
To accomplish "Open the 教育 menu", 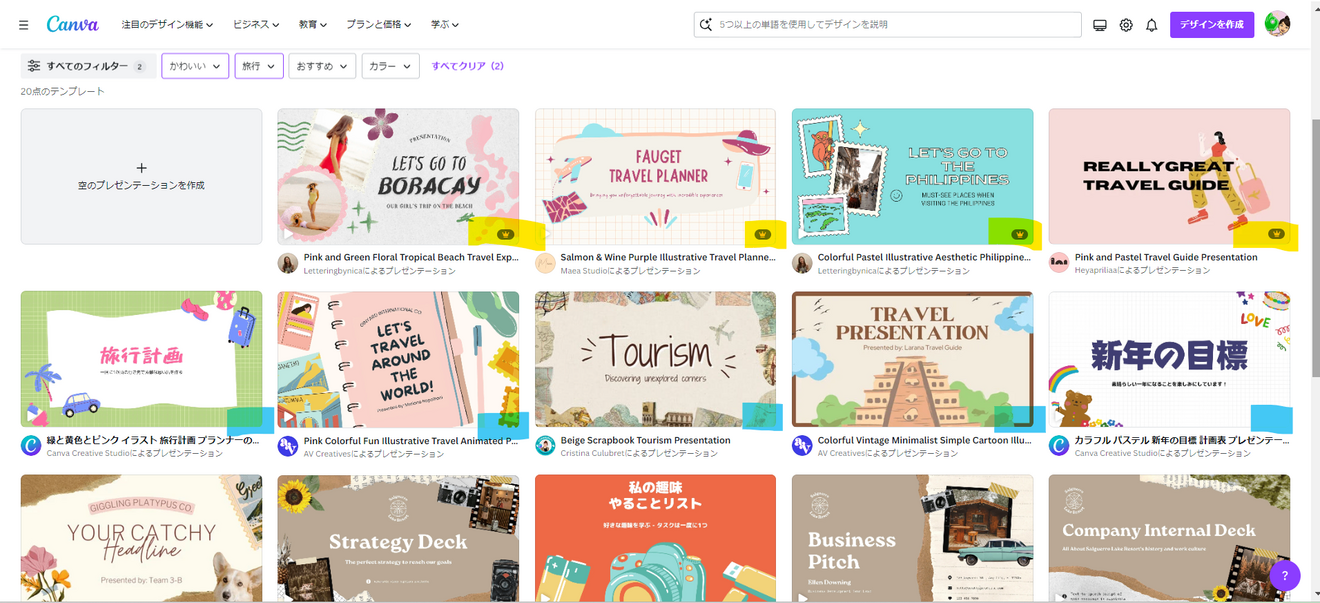I will pos(311,24).
